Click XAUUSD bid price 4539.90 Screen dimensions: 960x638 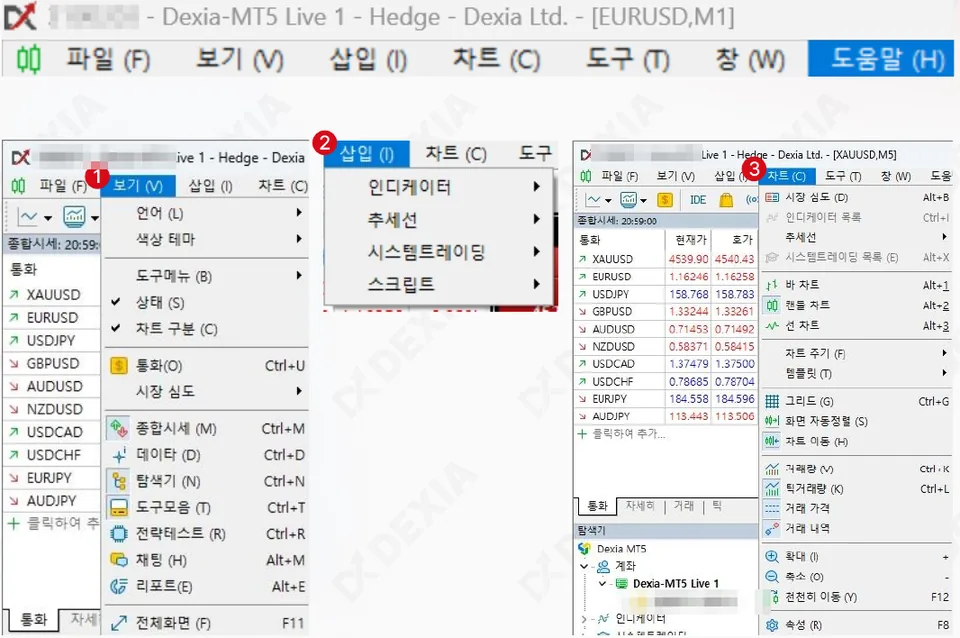688,259
